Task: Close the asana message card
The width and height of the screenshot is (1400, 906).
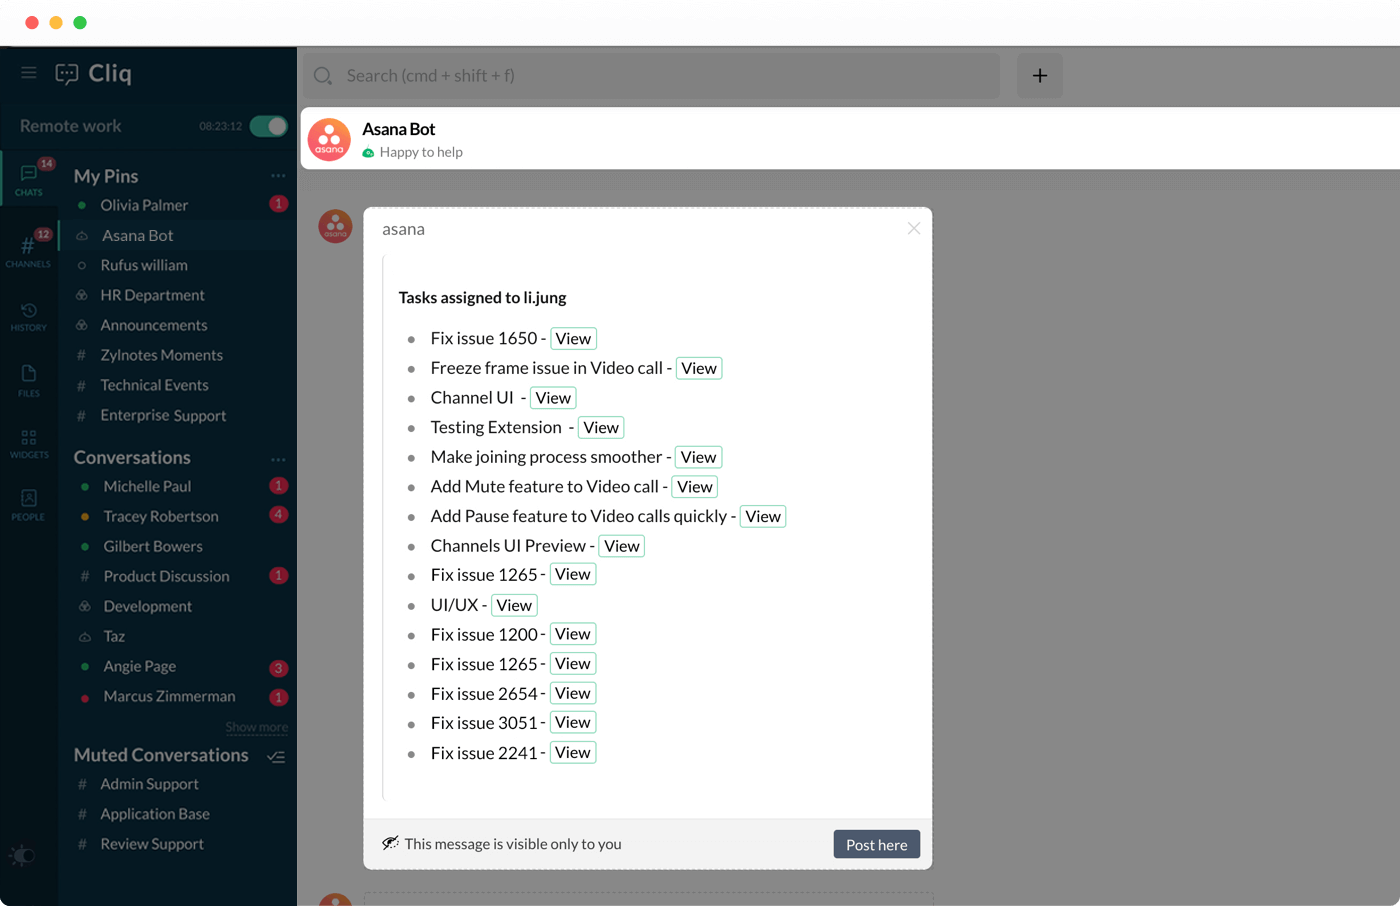Action: 914,229
